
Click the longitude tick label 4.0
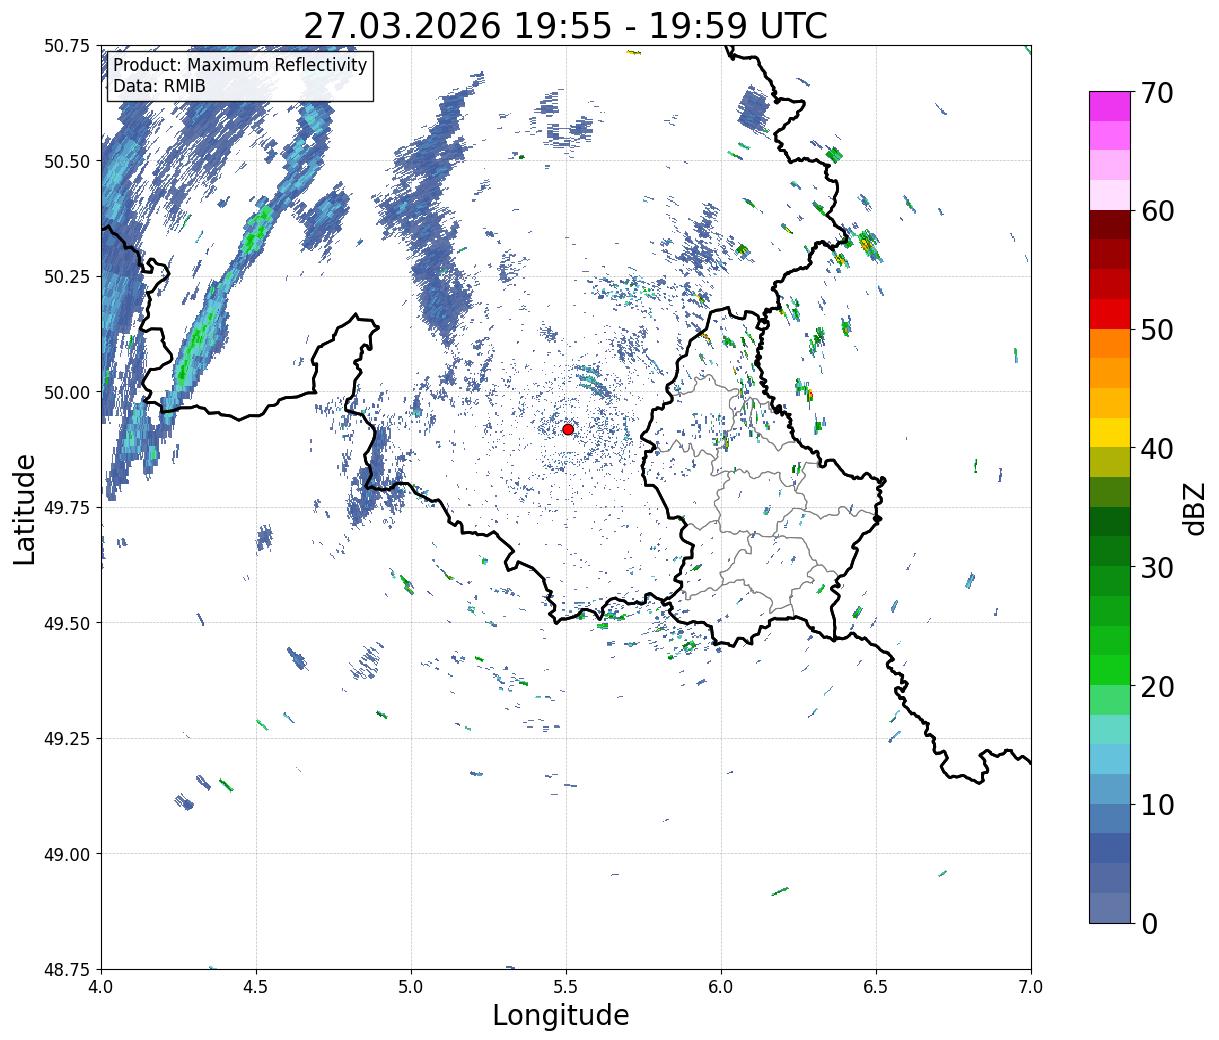point(101,987)
